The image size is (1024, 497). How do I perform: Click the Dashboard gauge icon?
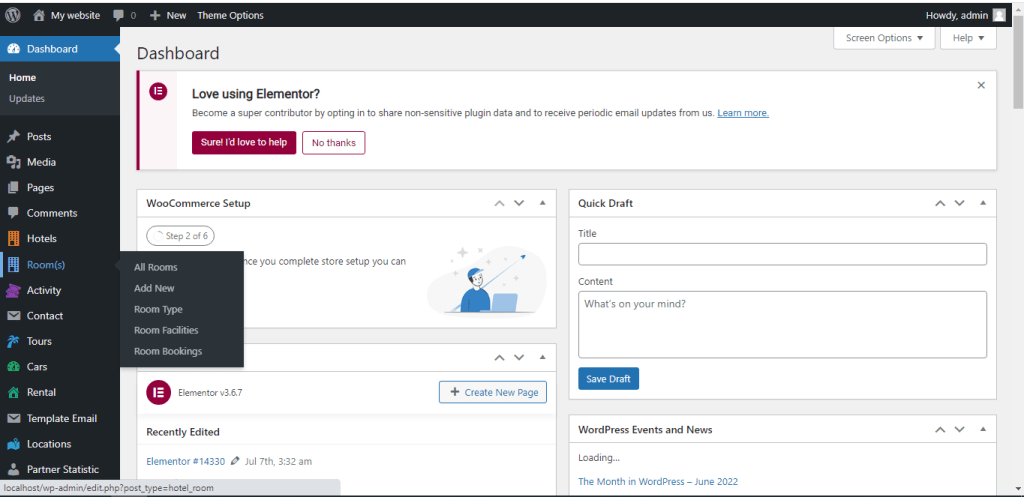pyautogui.click(x=13, y=49)
